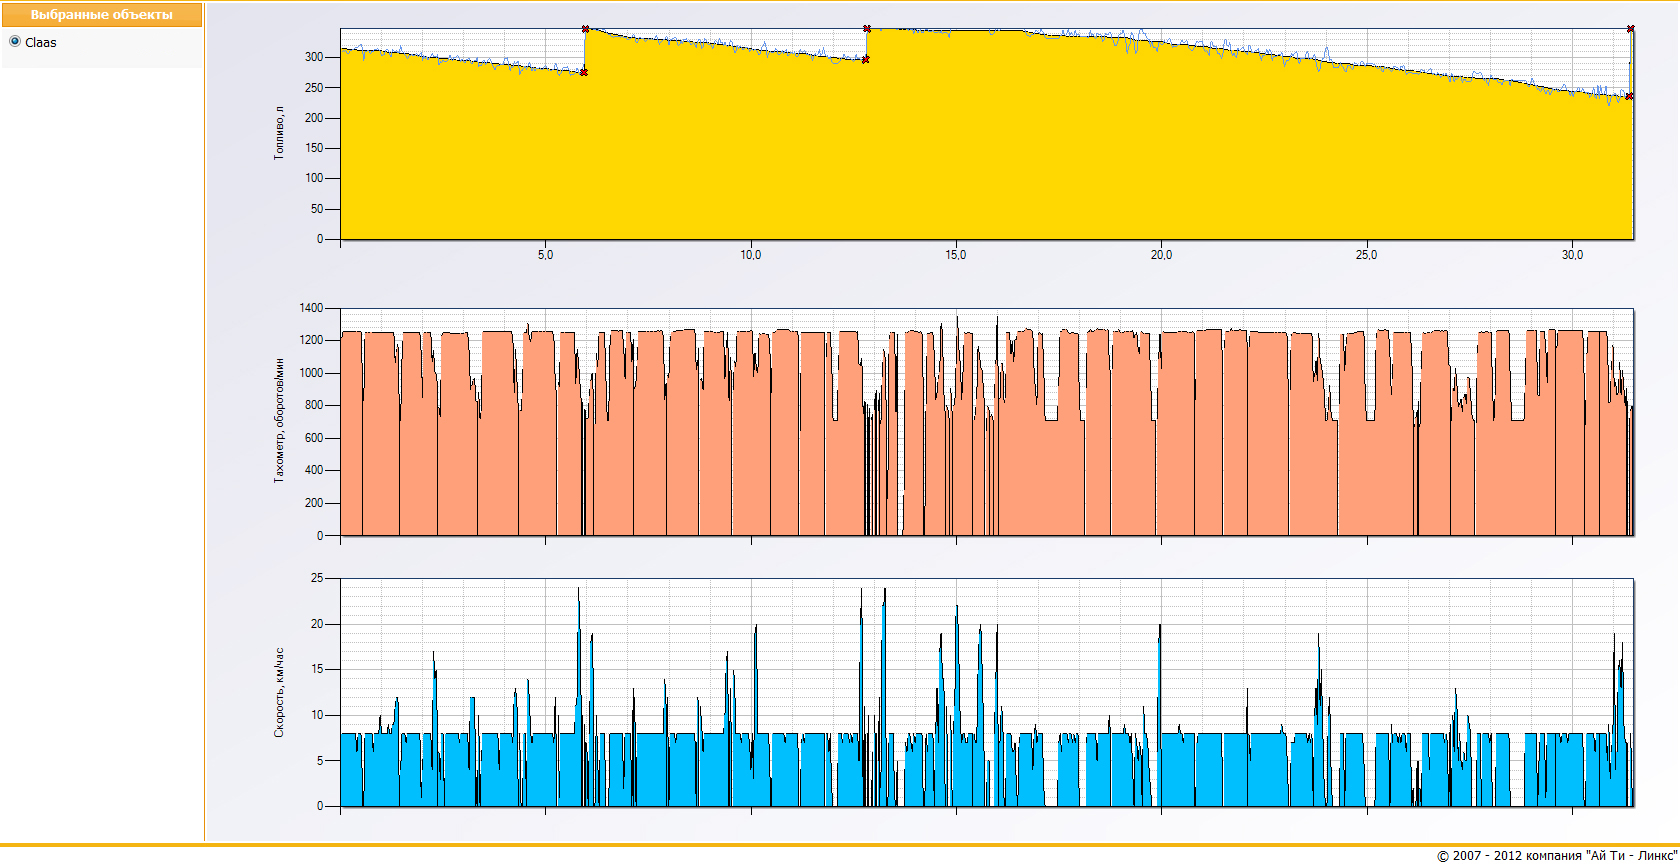Viewport: 1680px width, 867px height.
Task: Click the "600" label on tachometer axis
Action: 314,438
